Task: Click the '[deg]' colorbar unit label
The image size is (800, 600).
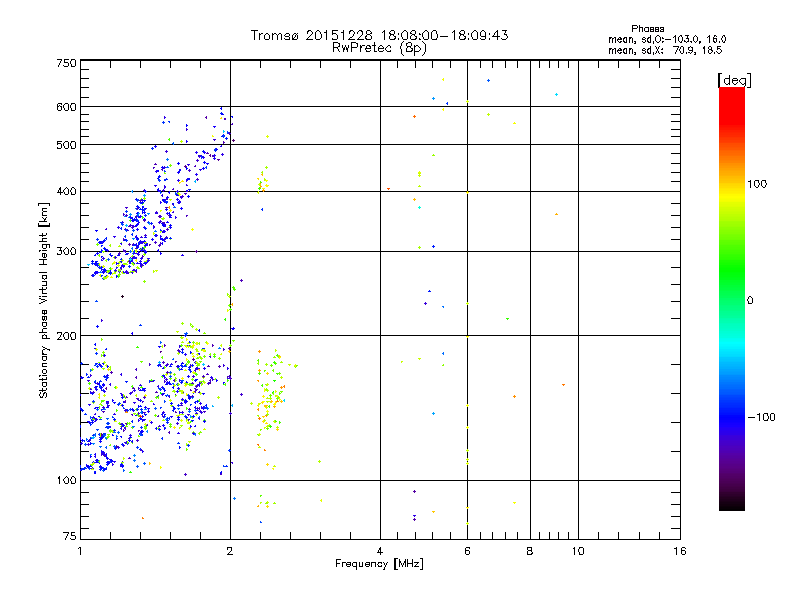Action: tap(734, 80)
